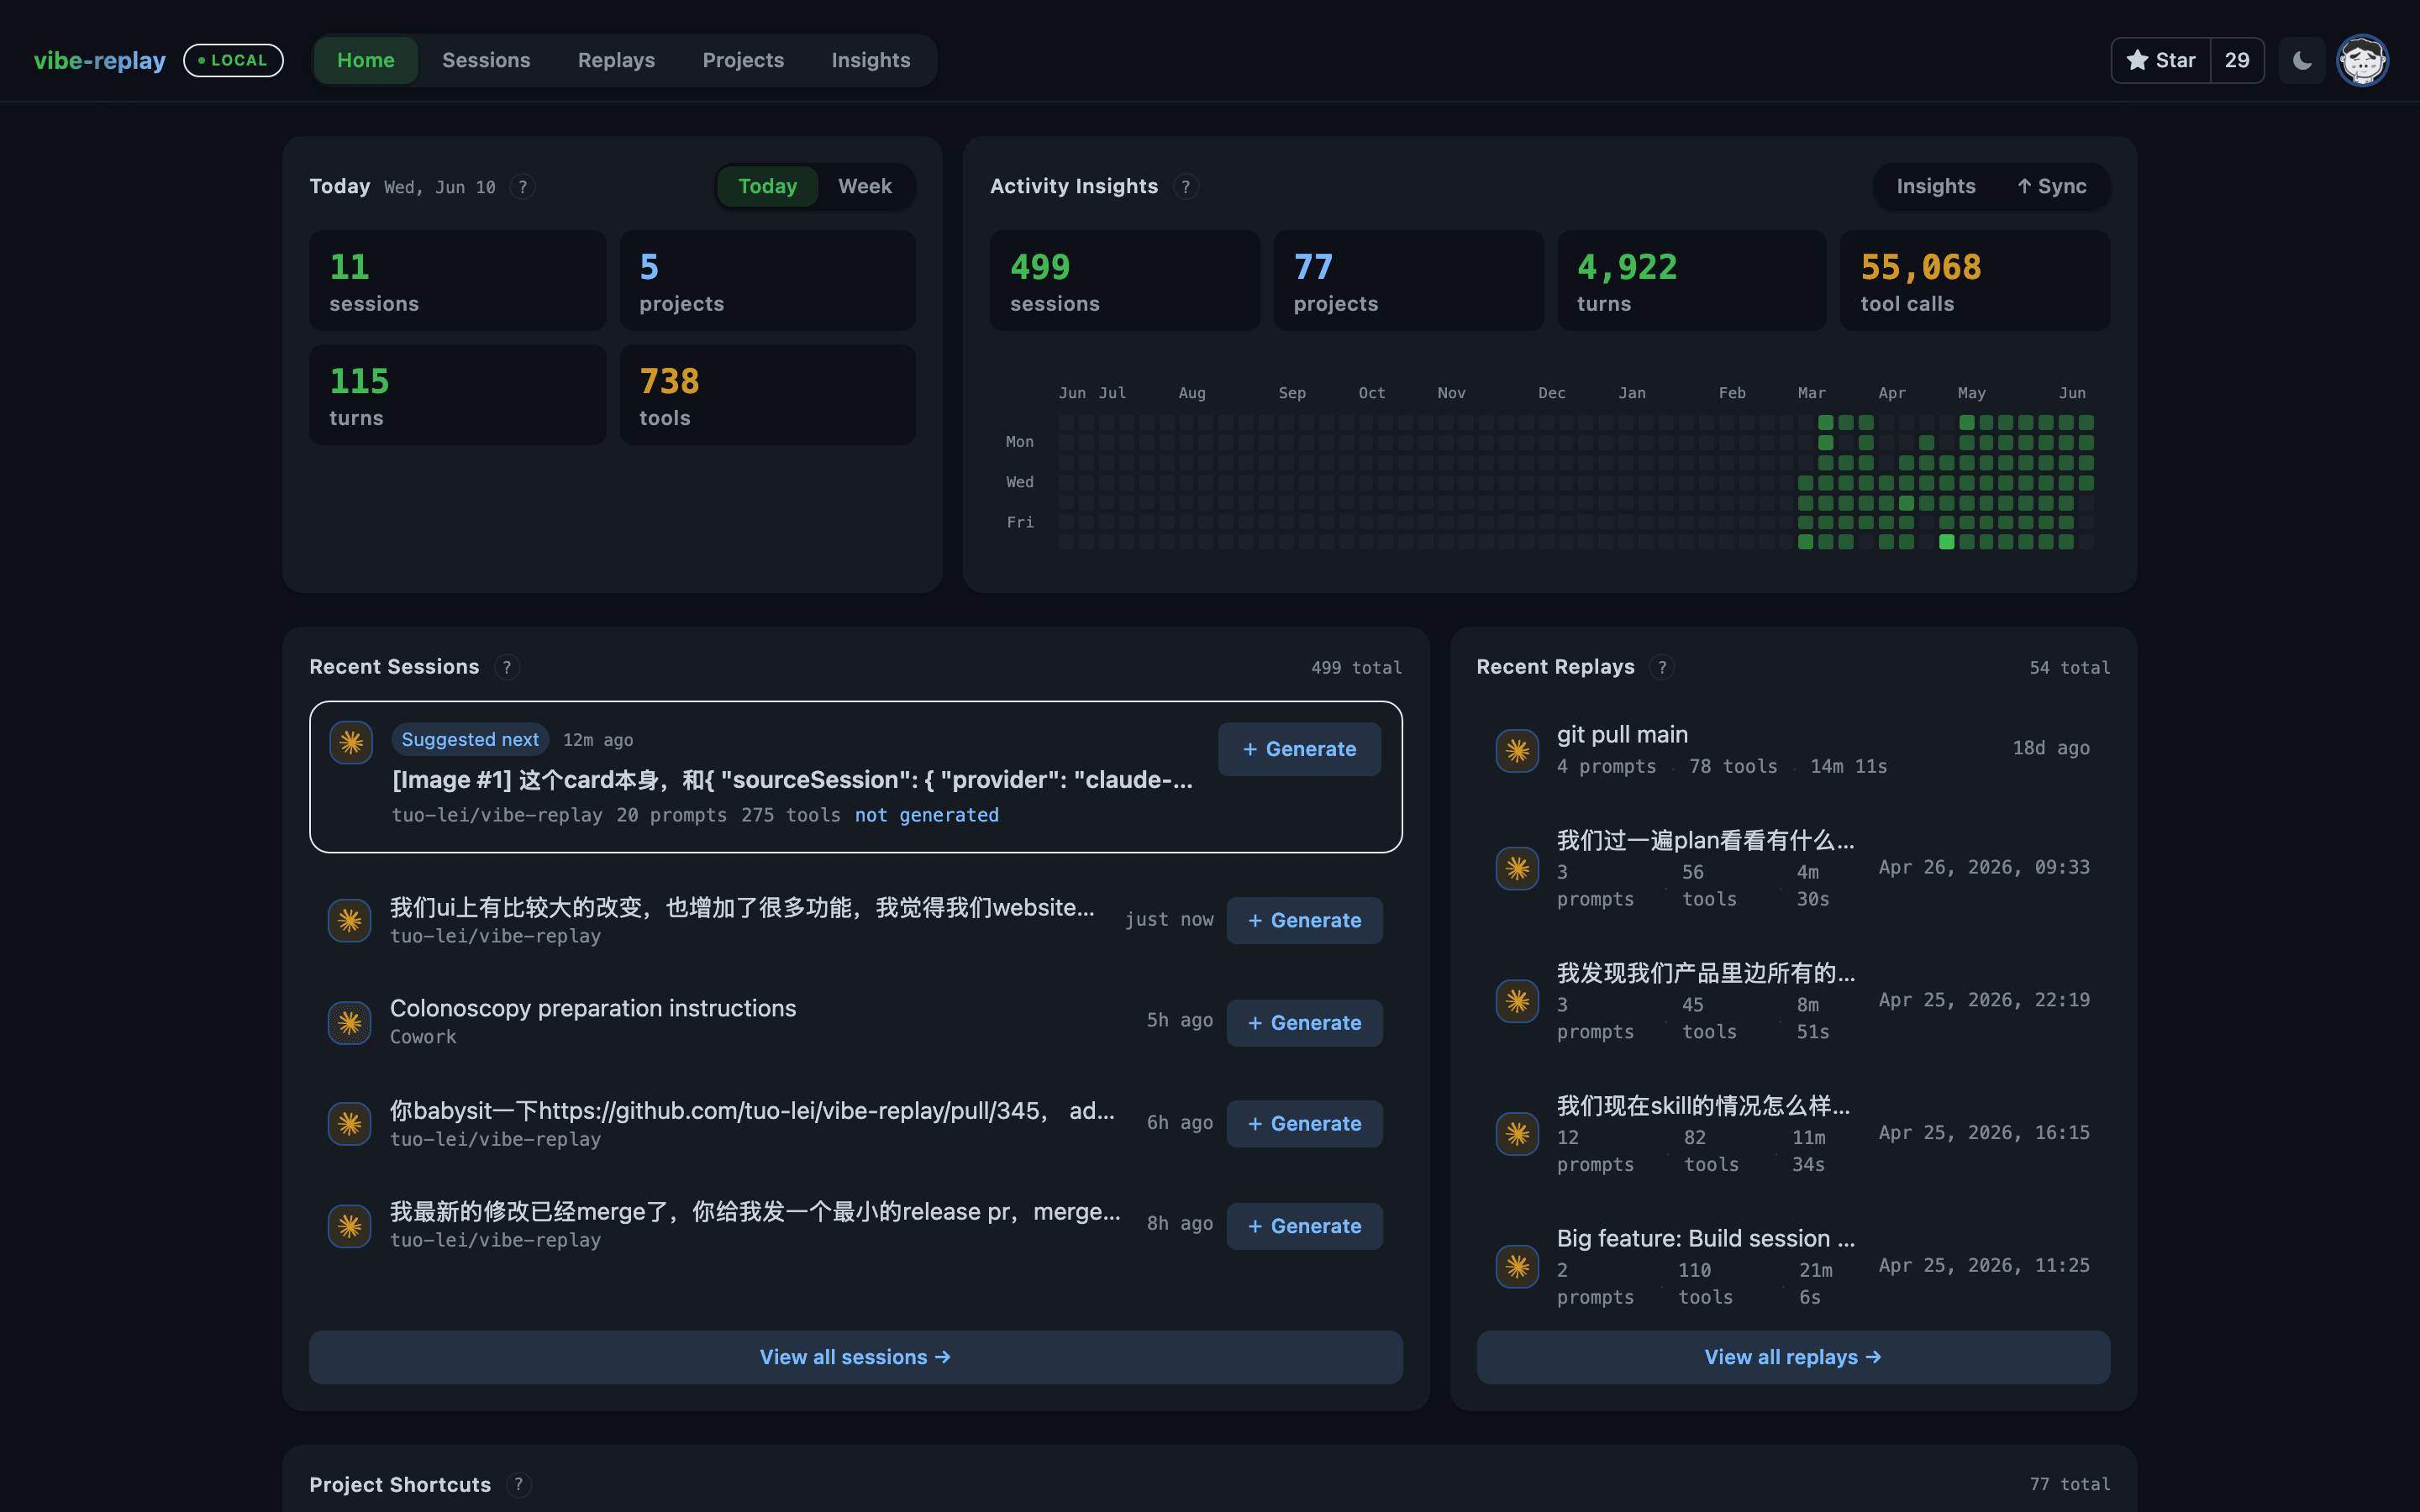The height and width of the screenshot is (1512, 2420).
Task: Click icon of Apr 25 22:19 replay
Action: 1517,1001
